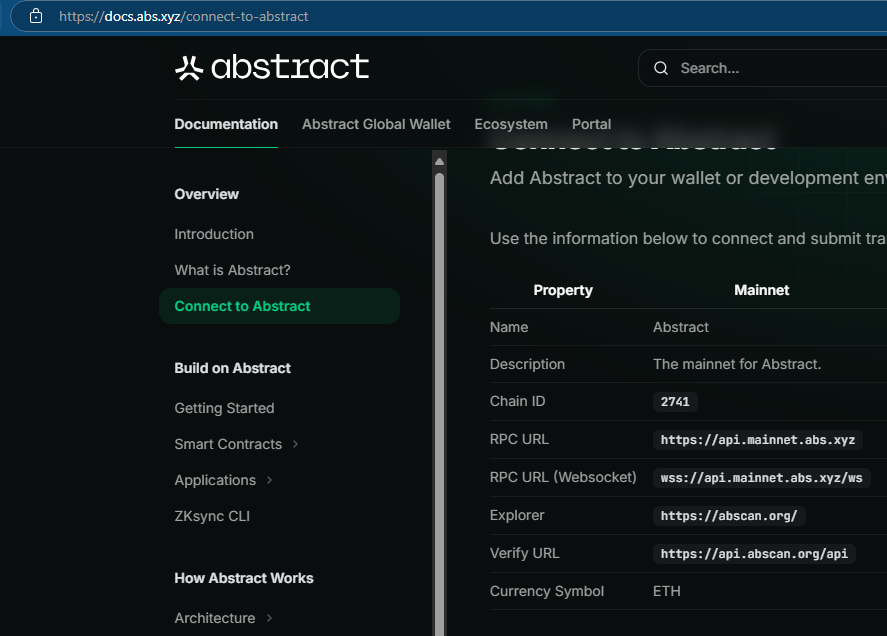Viewport: 887px width, 636px height.
Task: Click the Abstract logo
Action: [272, 67]
